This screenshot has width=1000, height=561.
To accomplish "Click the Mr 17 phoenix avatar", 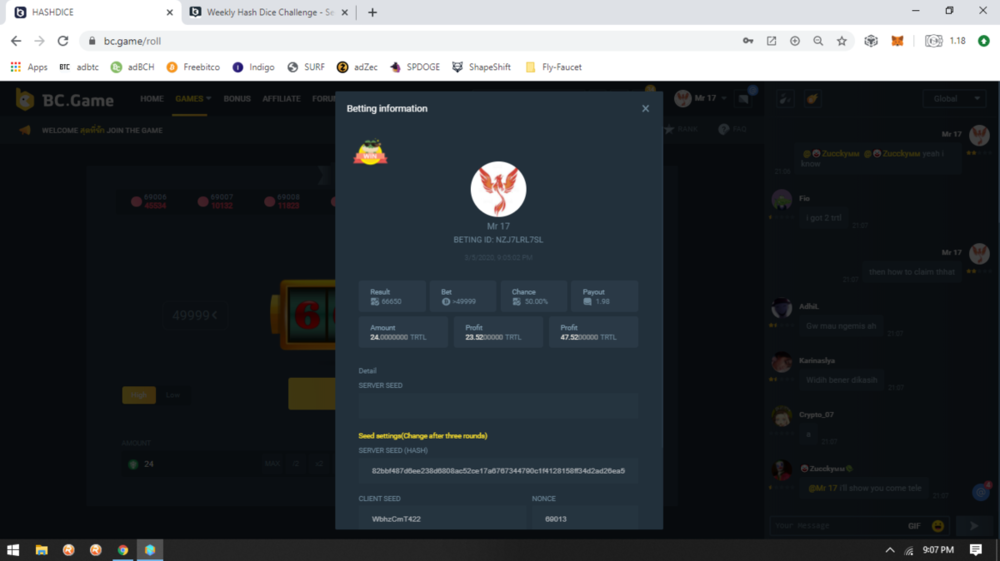I will coord(498,189).
